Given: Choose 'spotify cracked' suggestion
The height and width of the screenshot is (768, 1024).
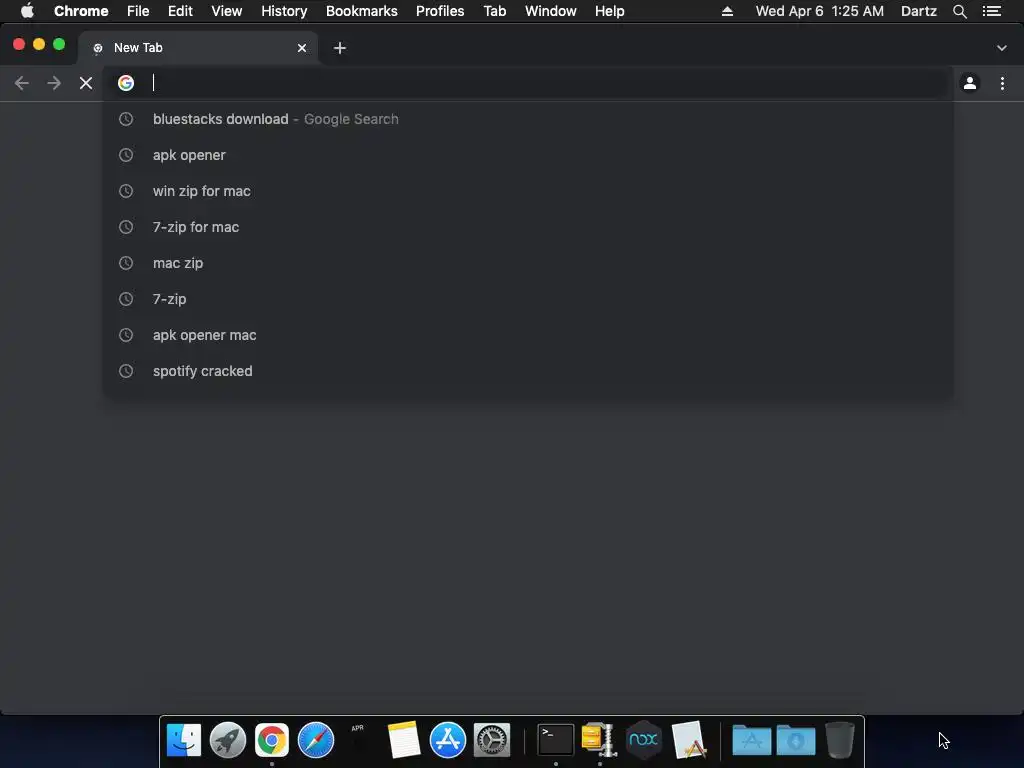Looking at the screenshot, I should click(528, 370).
